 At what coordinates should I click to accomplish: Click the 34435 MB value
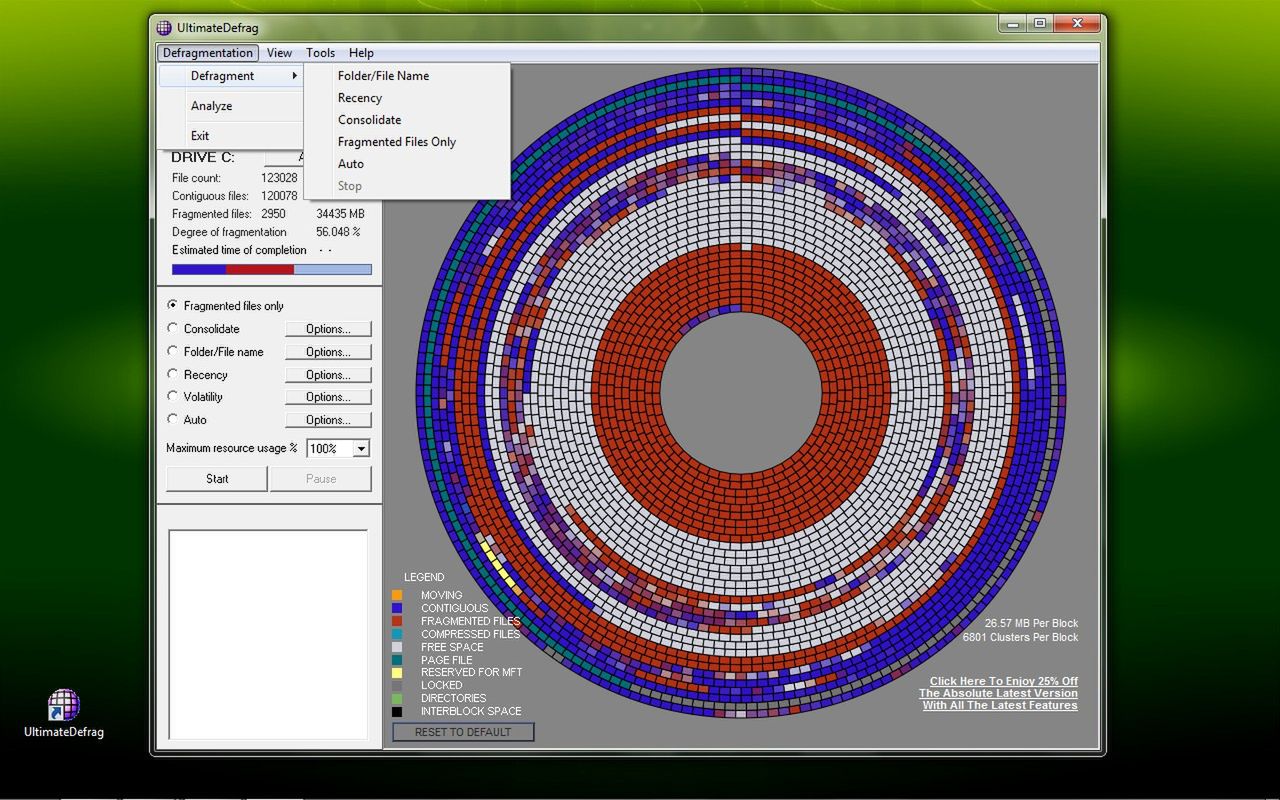340,214
